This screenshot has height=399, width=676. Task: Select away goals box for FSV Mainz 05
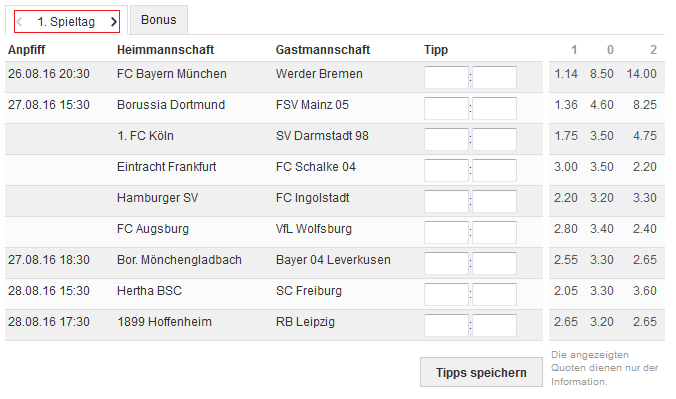point(494,108)
